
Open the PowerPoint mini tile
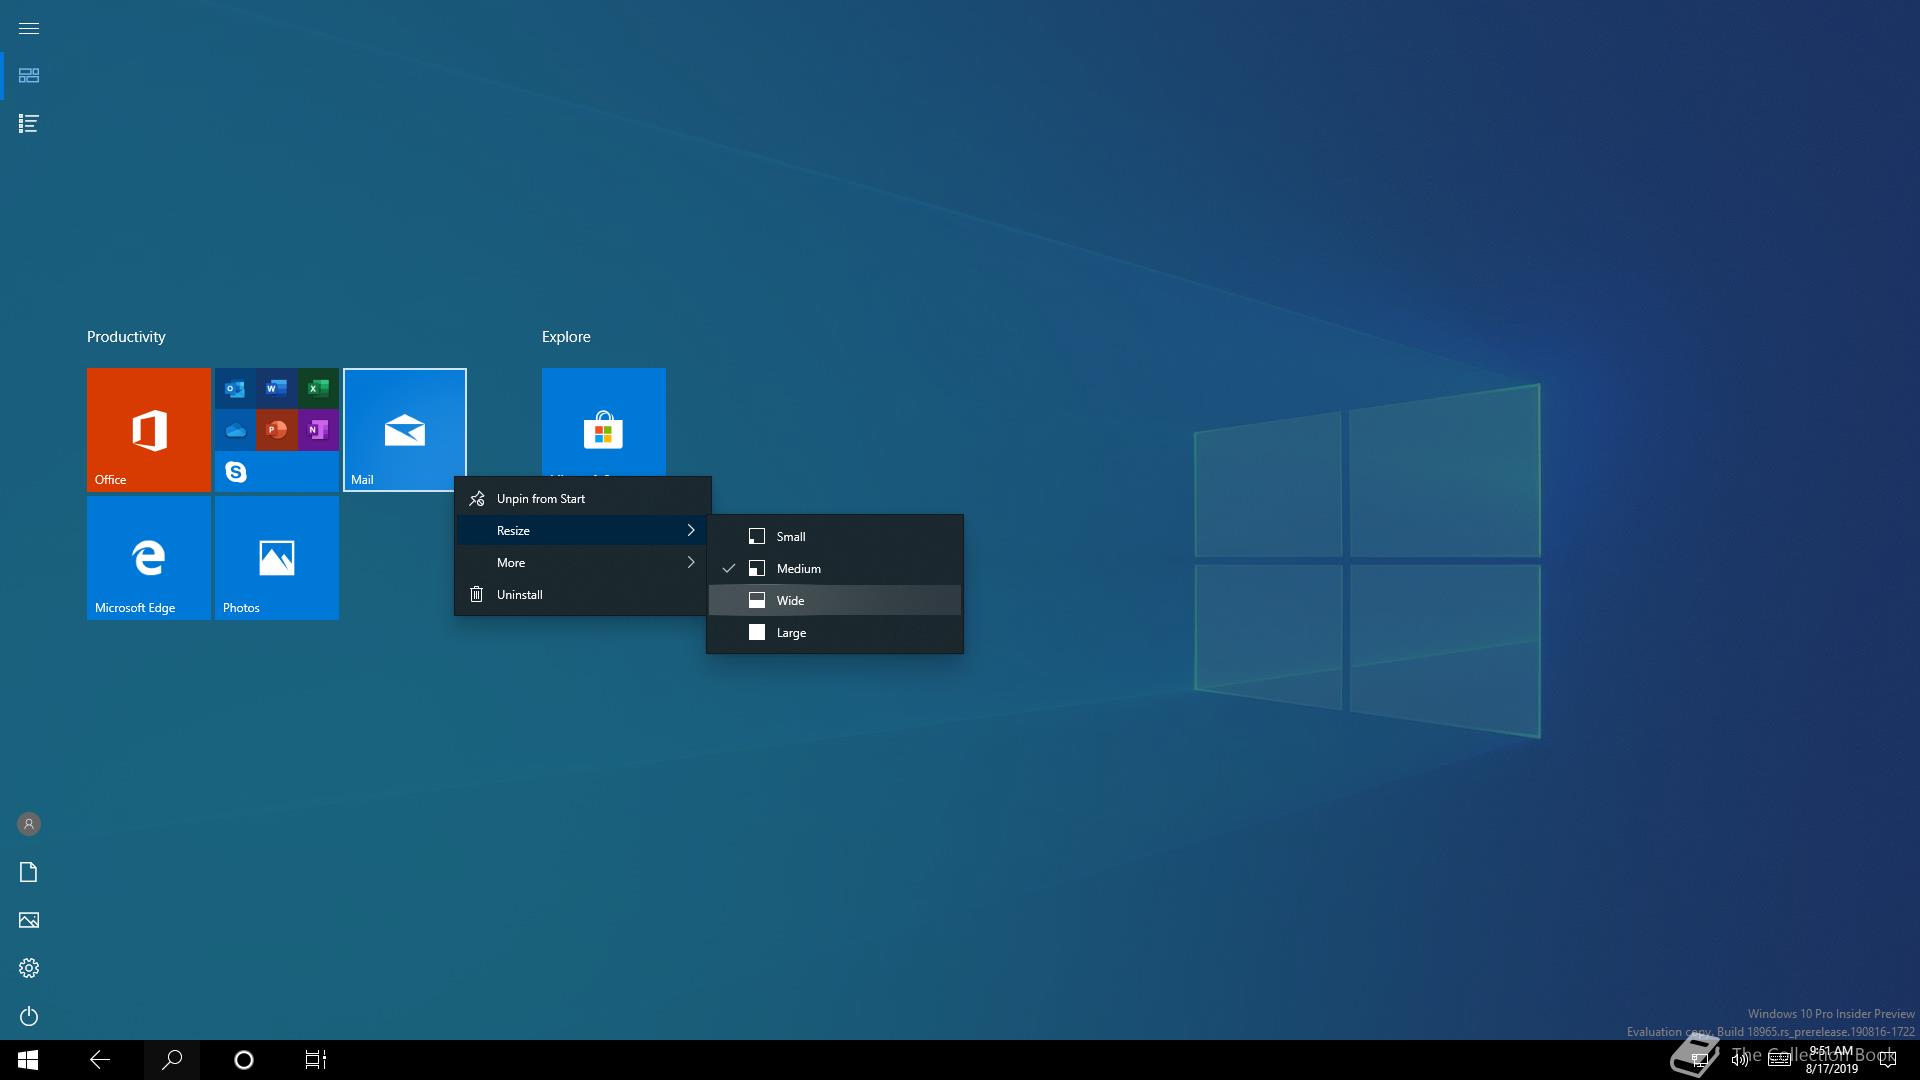coord(276,430)
